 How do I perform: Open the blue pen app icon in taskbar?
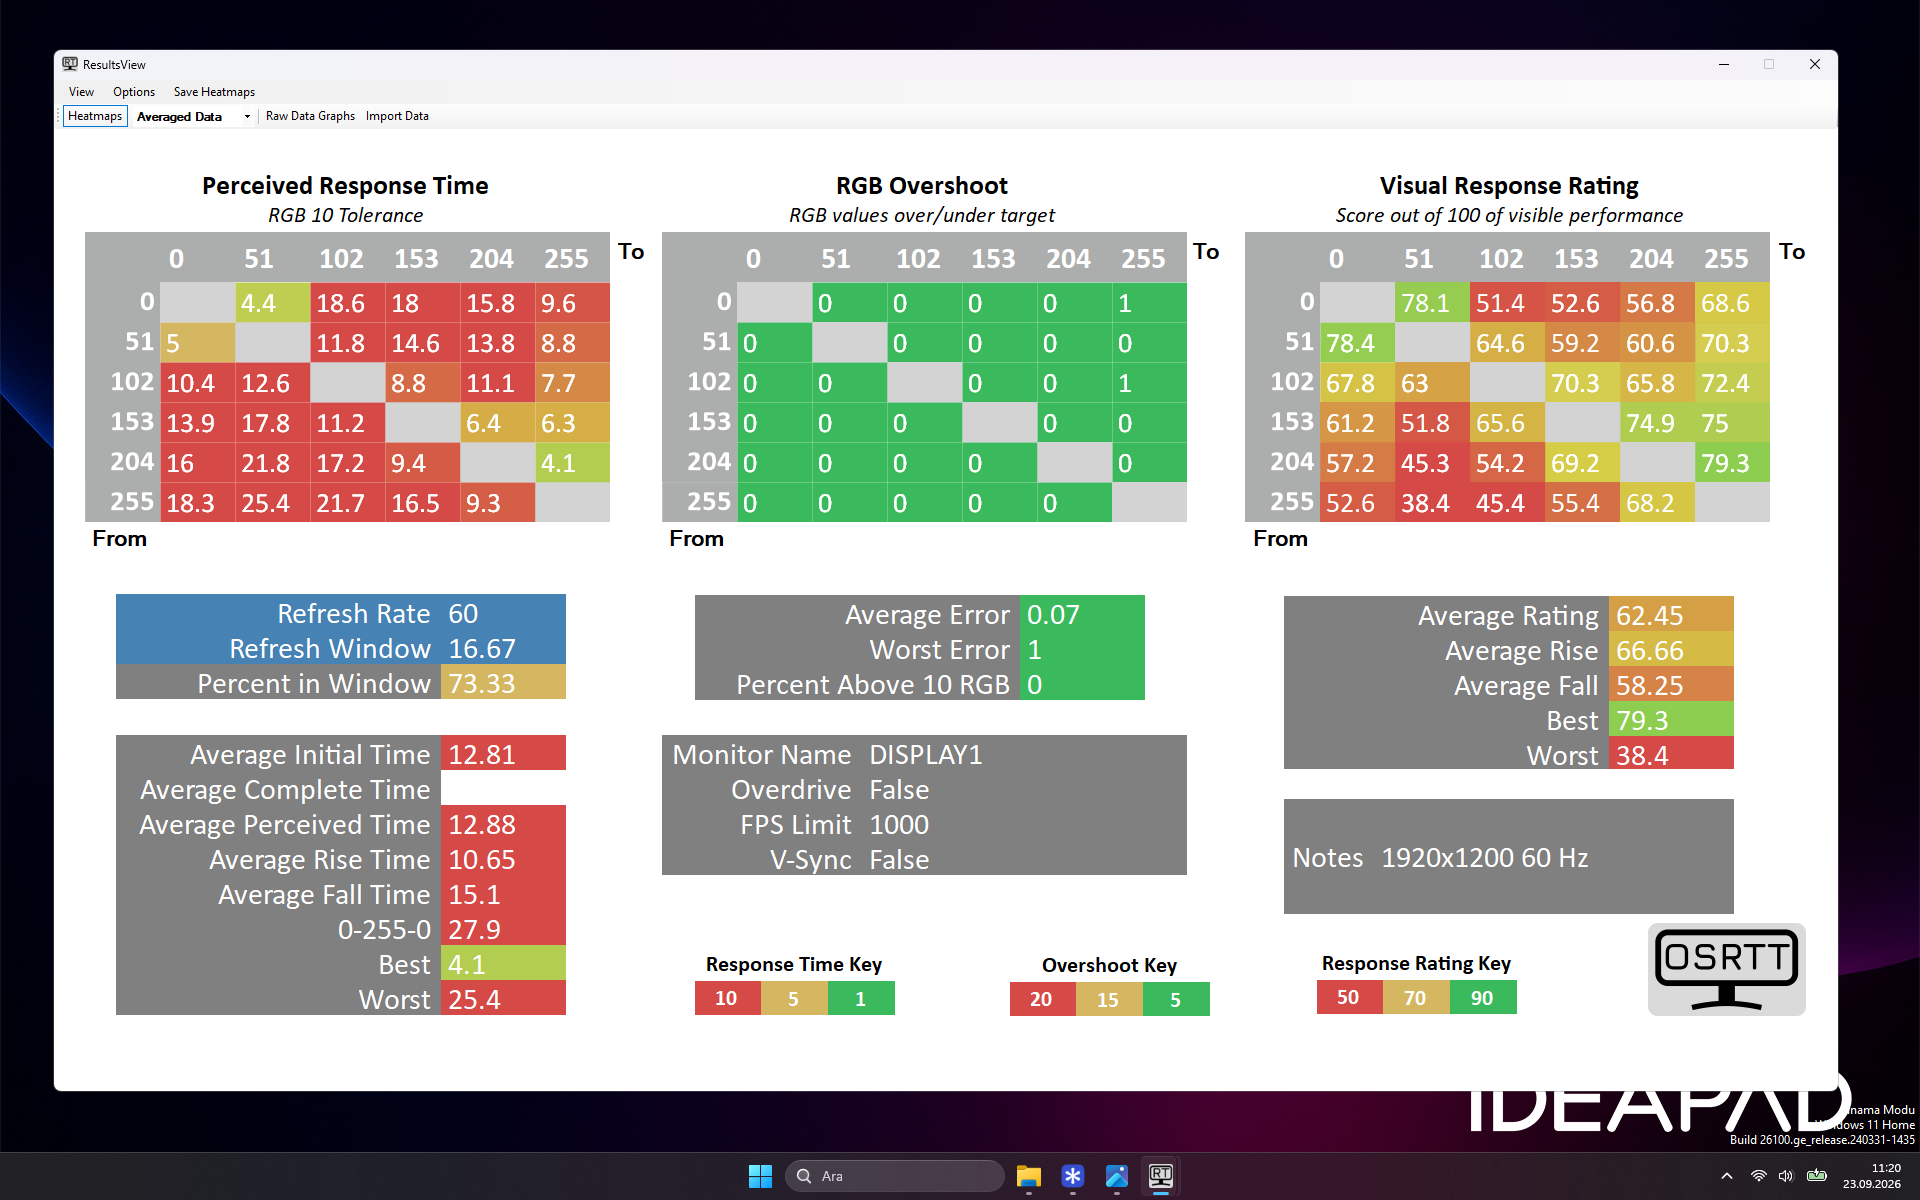(x=1117, y=1176)
